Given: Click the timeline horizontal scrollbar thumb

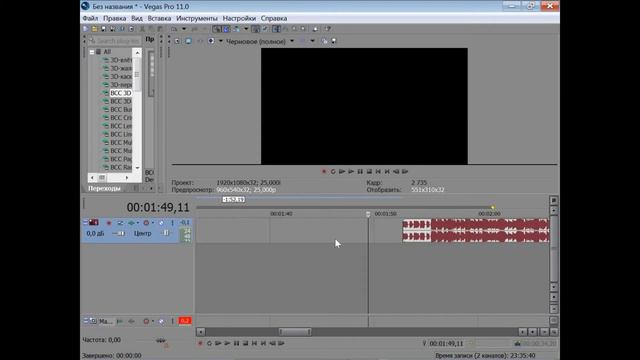Looking at the screenshot, I should pyautogui.click(x=295, y=332).
